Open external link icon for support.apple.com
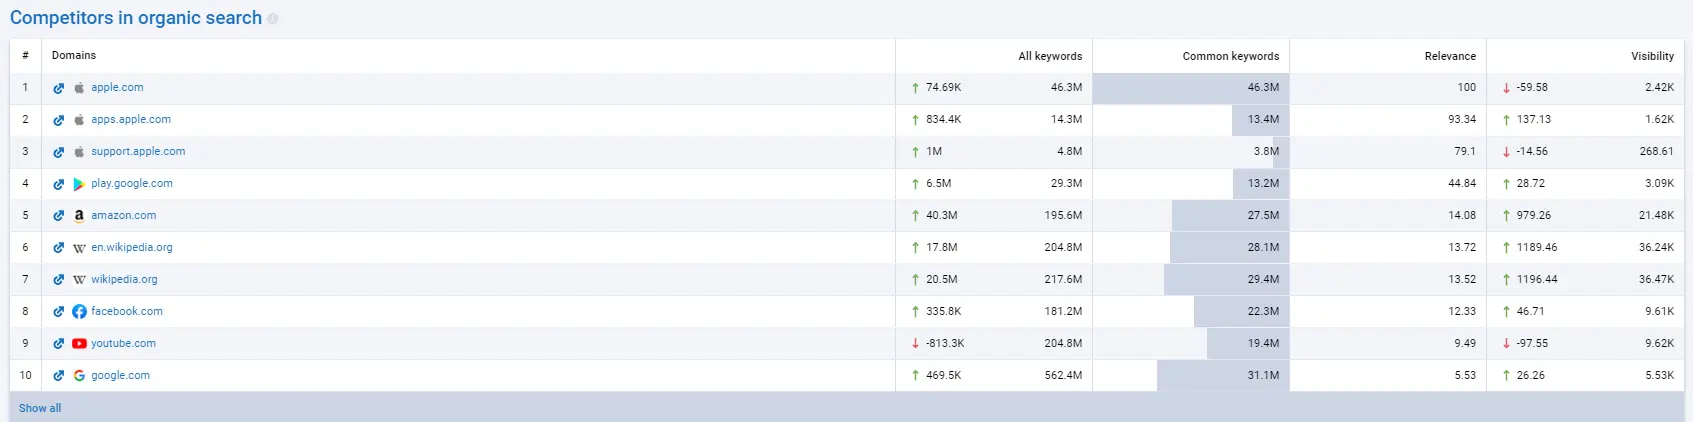 (x=59, y=152)
